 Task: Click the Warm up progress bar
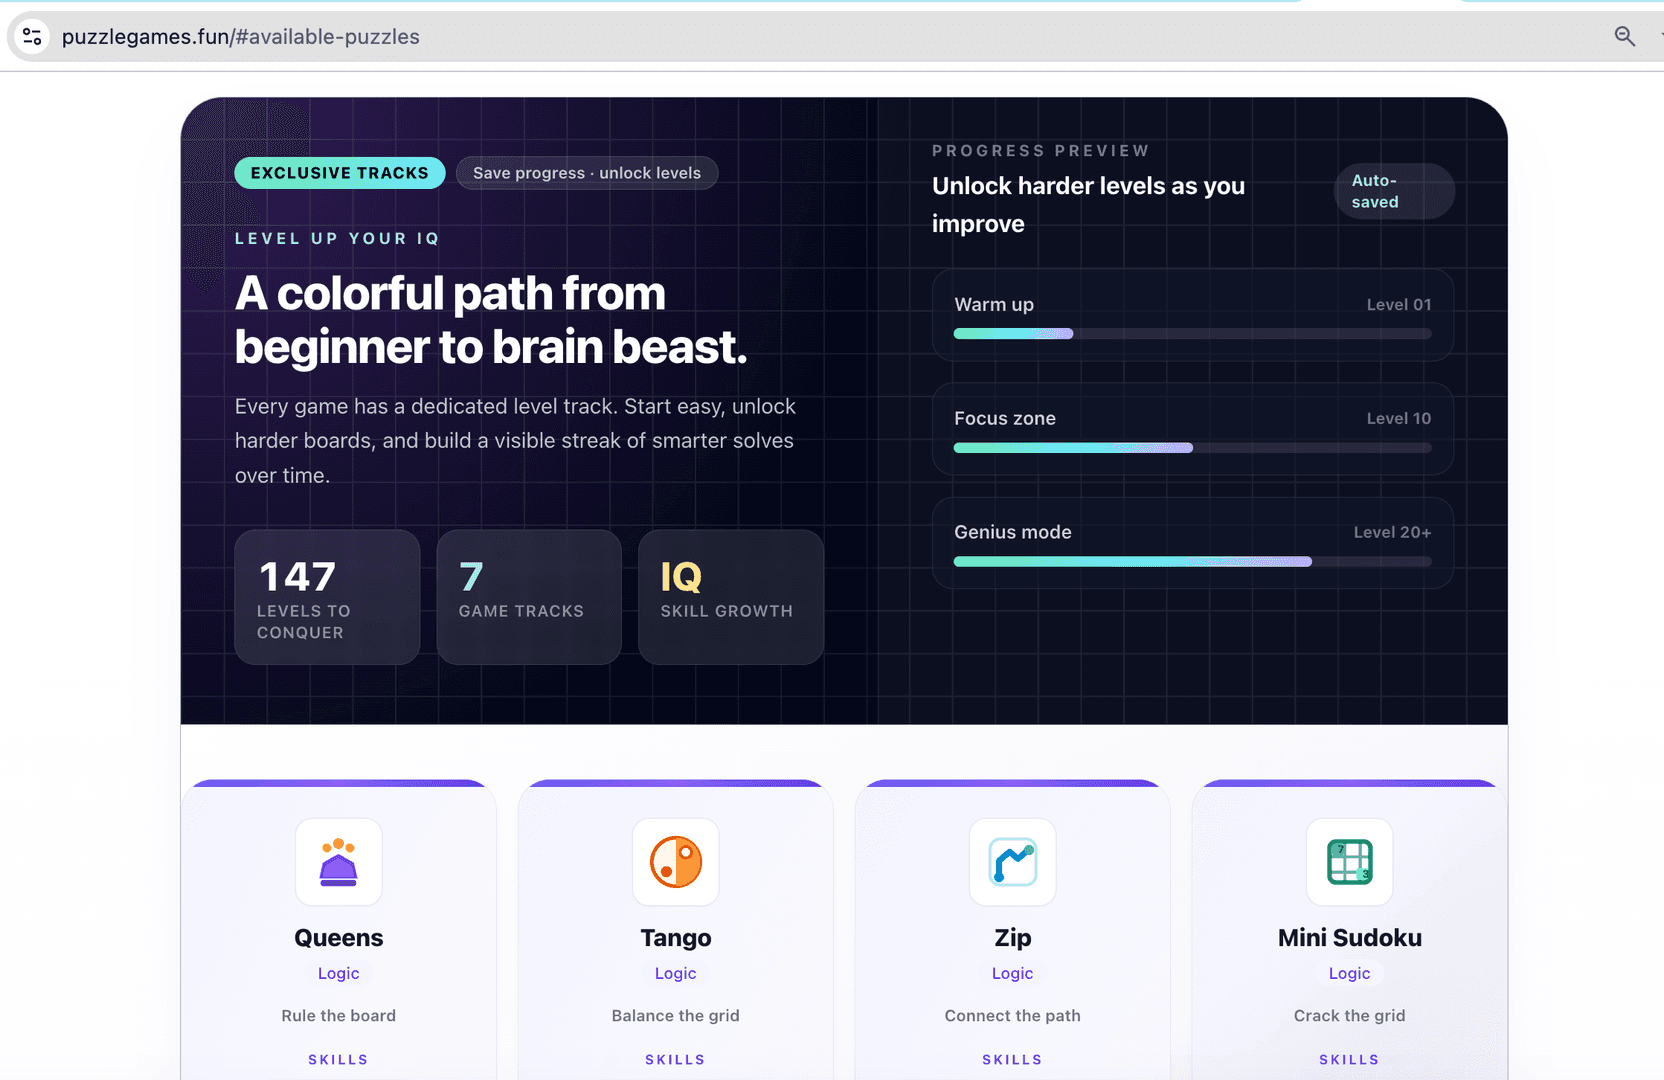tap(1192, 334)
